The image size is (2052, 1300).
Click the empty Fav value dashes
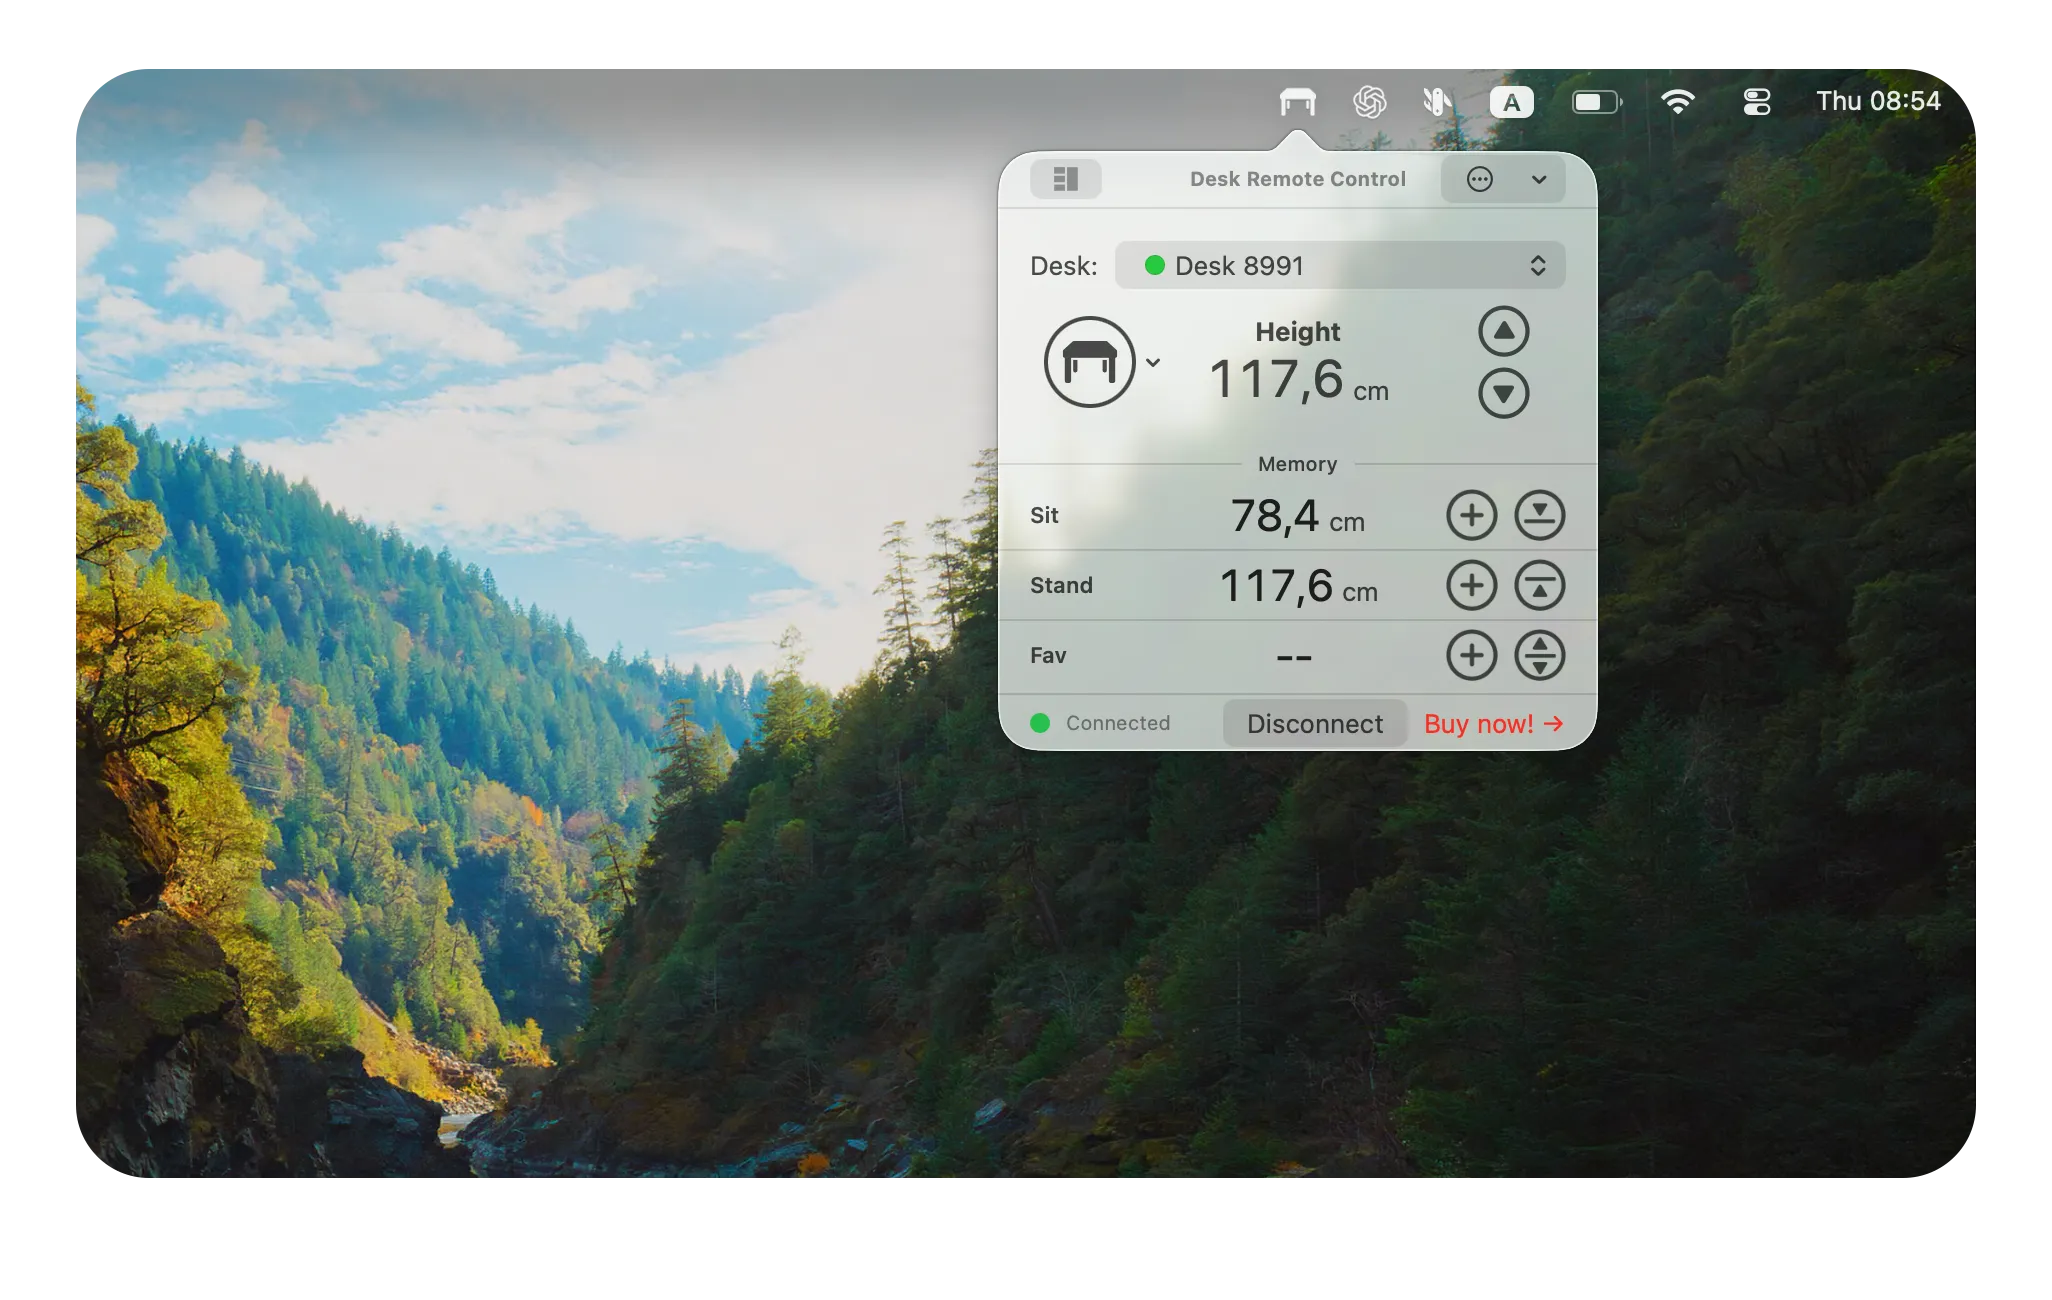[1294, 658]
